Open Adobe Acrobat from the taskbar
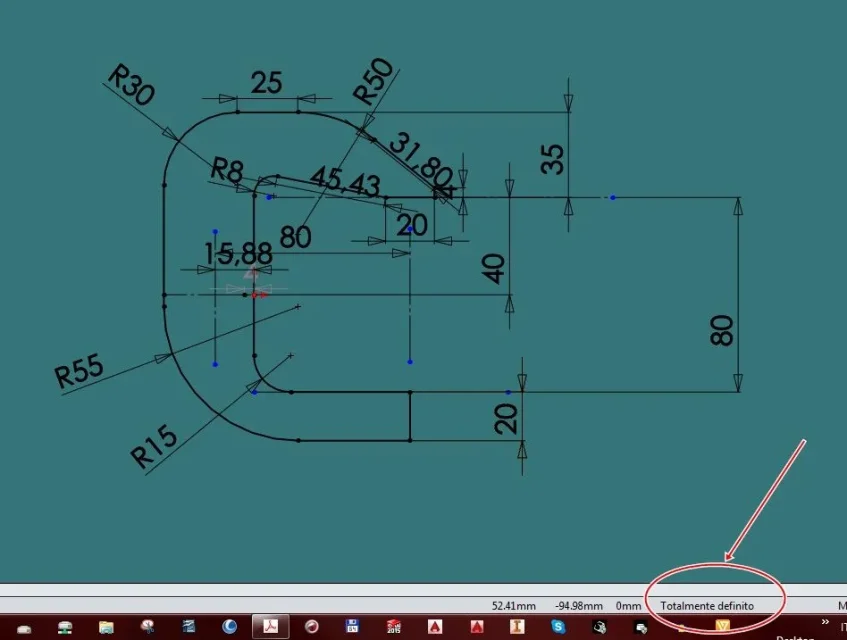The image size is (847, 640). [x=271, y=626]
